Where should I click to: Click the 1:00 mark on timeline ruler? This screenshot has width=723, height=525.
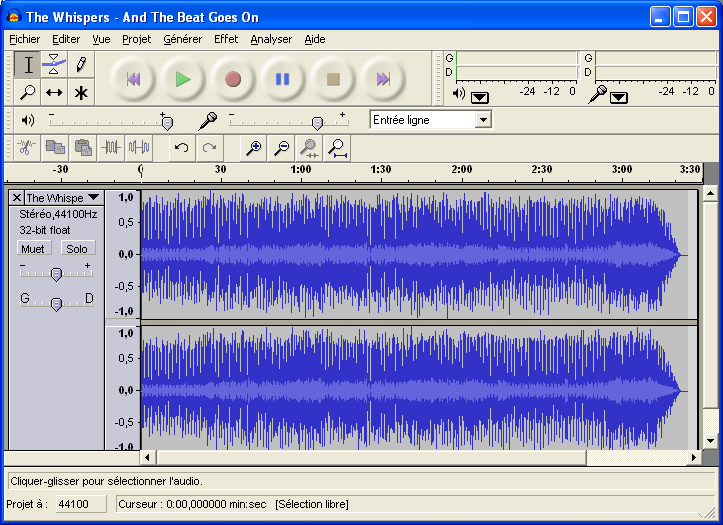click(x=301, y=169)
